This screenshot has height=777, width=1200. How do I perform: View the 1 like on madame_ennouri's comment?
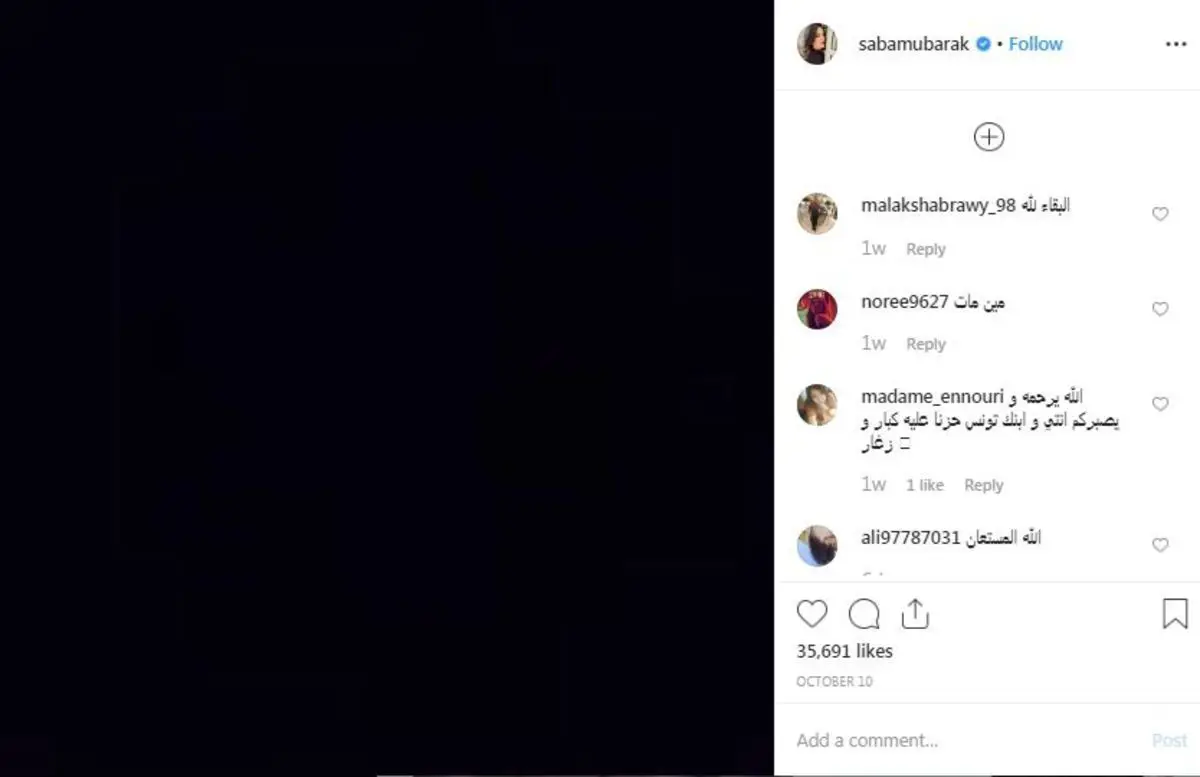coord(924,485)
